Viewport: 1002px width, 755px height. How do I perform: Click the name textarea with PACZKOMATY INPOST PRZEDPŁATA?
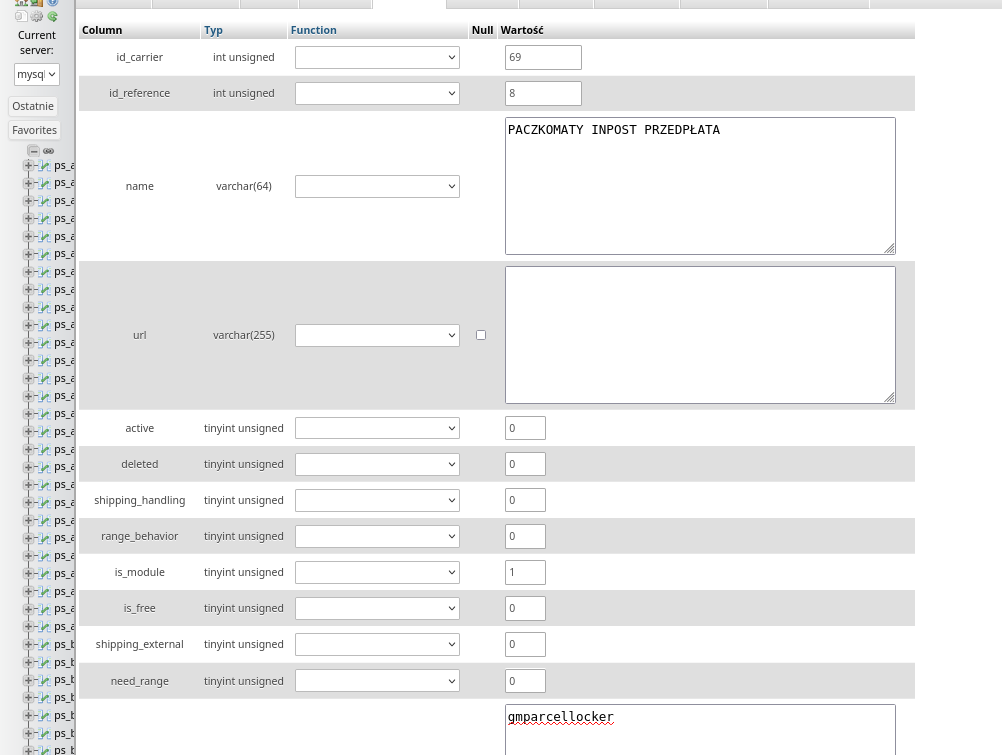700,186
